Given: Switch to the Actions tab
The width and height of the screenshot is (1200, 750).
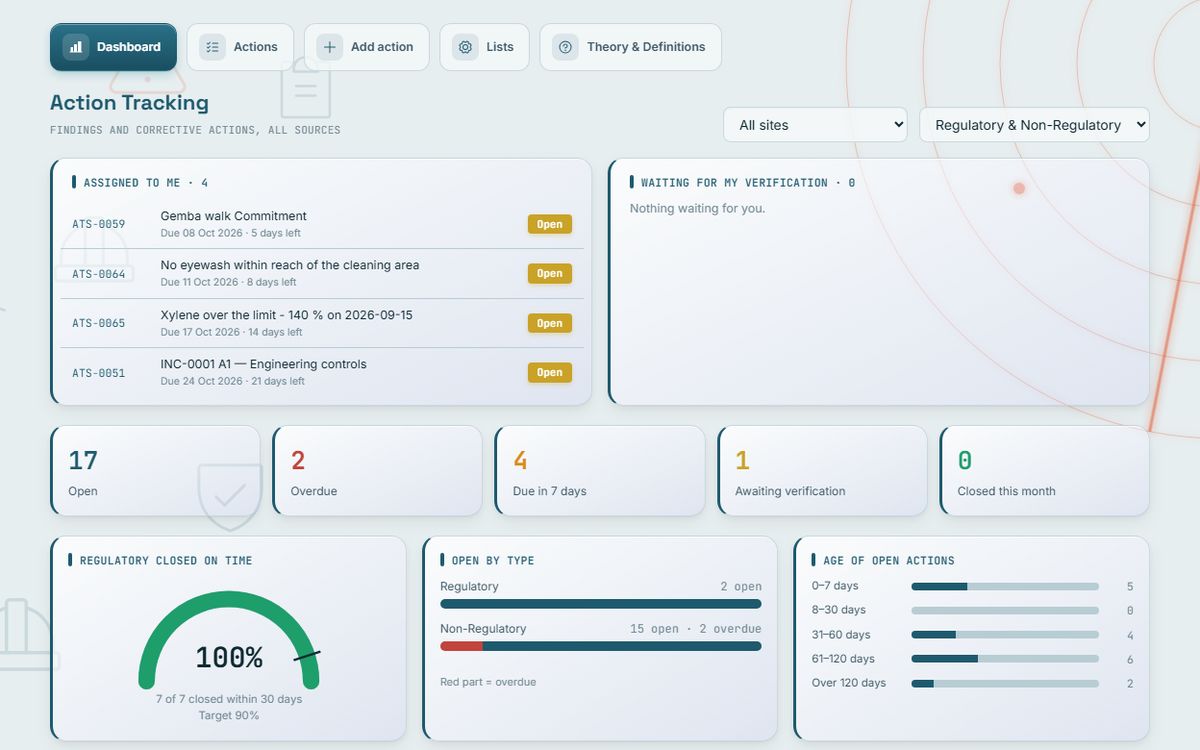Looking at the screenshot, I should click(x=240, y=47).
